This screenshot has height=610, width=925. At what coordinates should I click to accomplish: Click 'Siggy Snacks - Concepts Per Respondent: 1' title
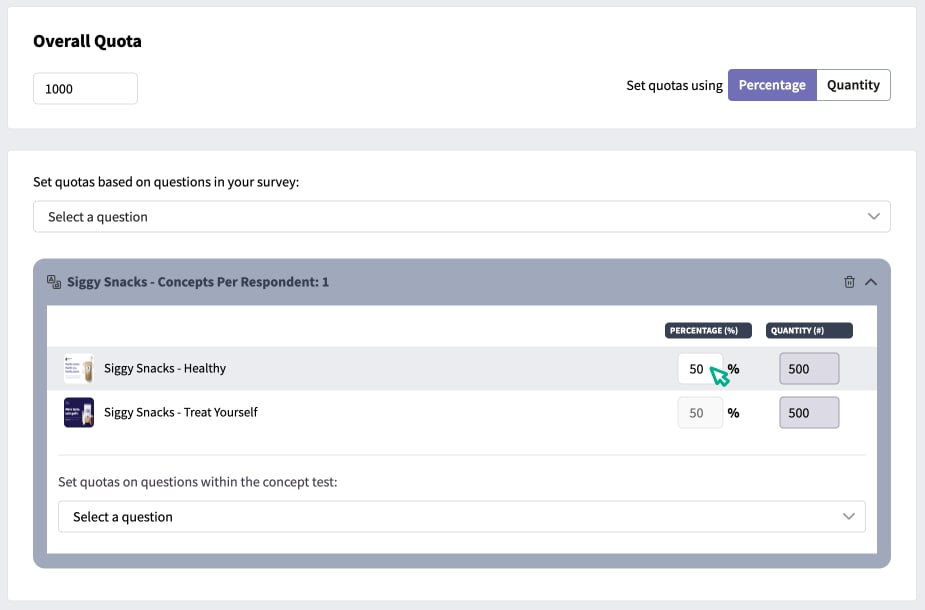[x=198, y=282]
